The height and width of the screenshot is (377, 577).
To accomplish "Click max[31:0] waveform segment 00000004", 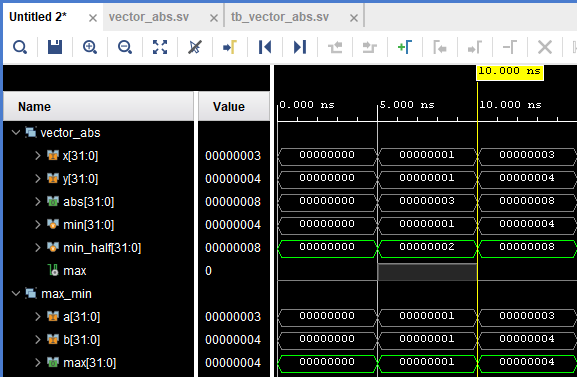I will point(527,363).
